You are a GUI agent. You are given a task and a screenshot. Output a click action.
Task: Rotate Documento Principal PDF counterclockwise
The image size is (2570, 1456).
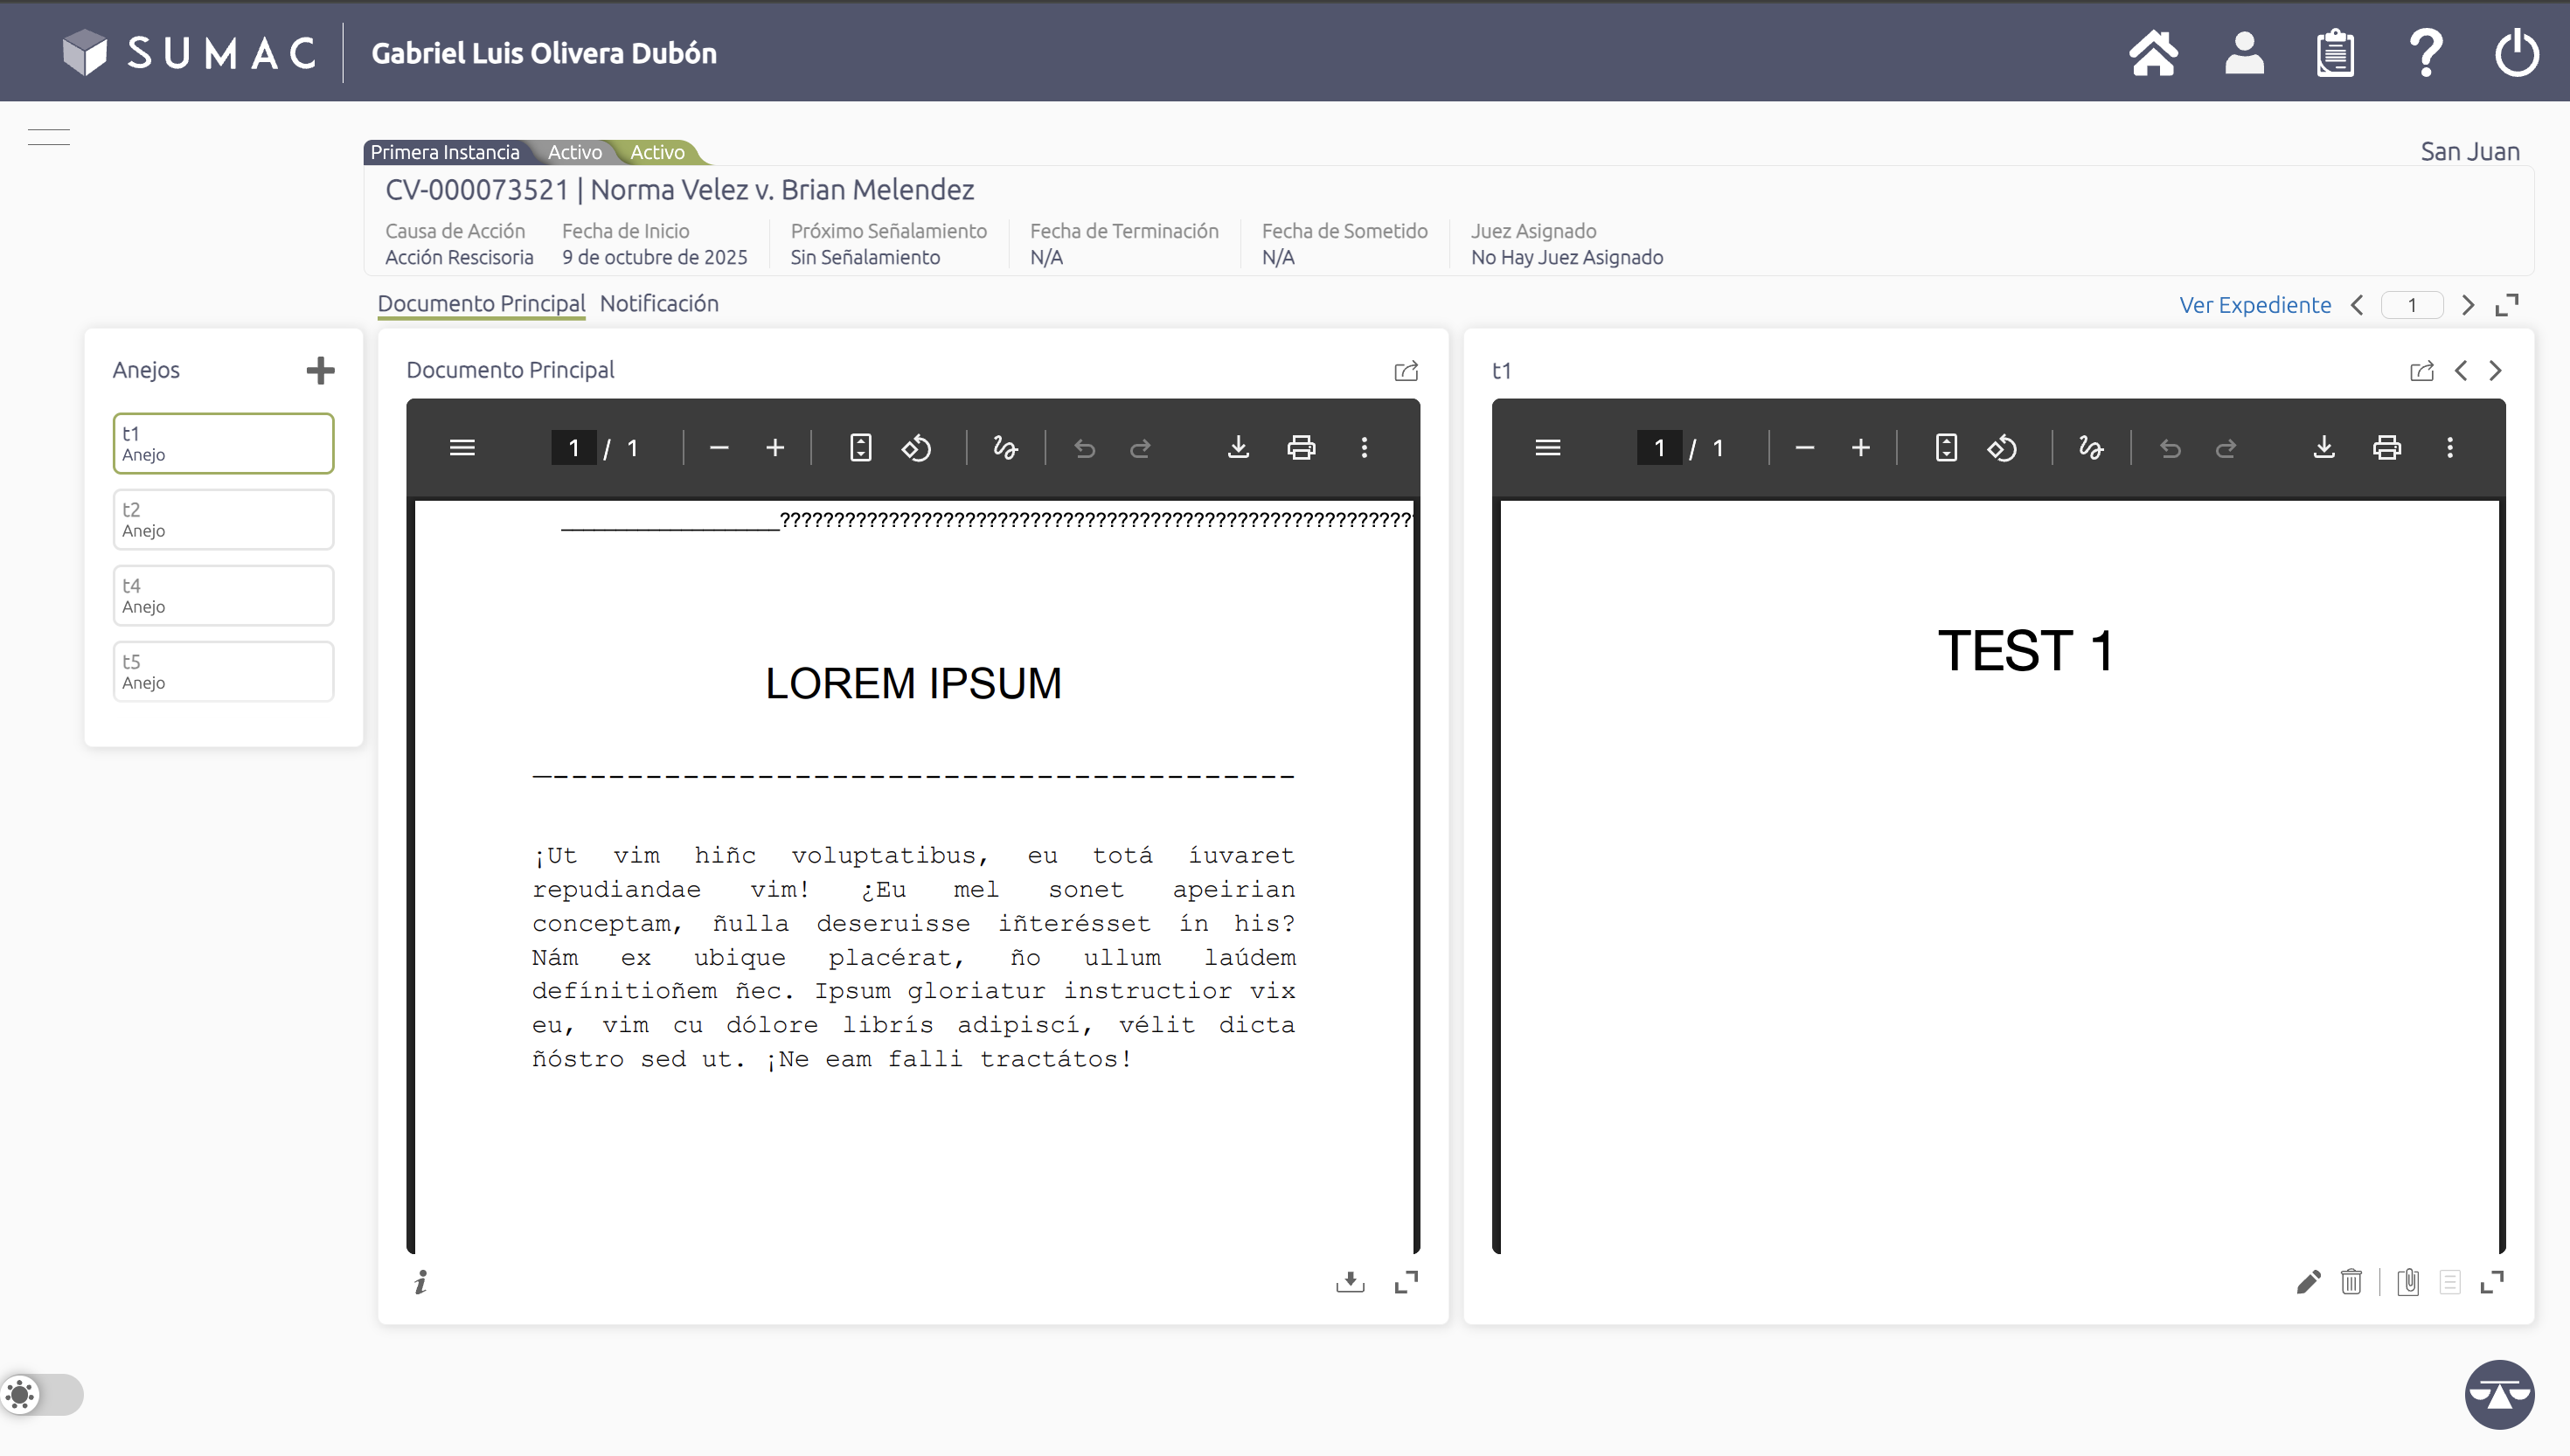(x=916, y=448)
